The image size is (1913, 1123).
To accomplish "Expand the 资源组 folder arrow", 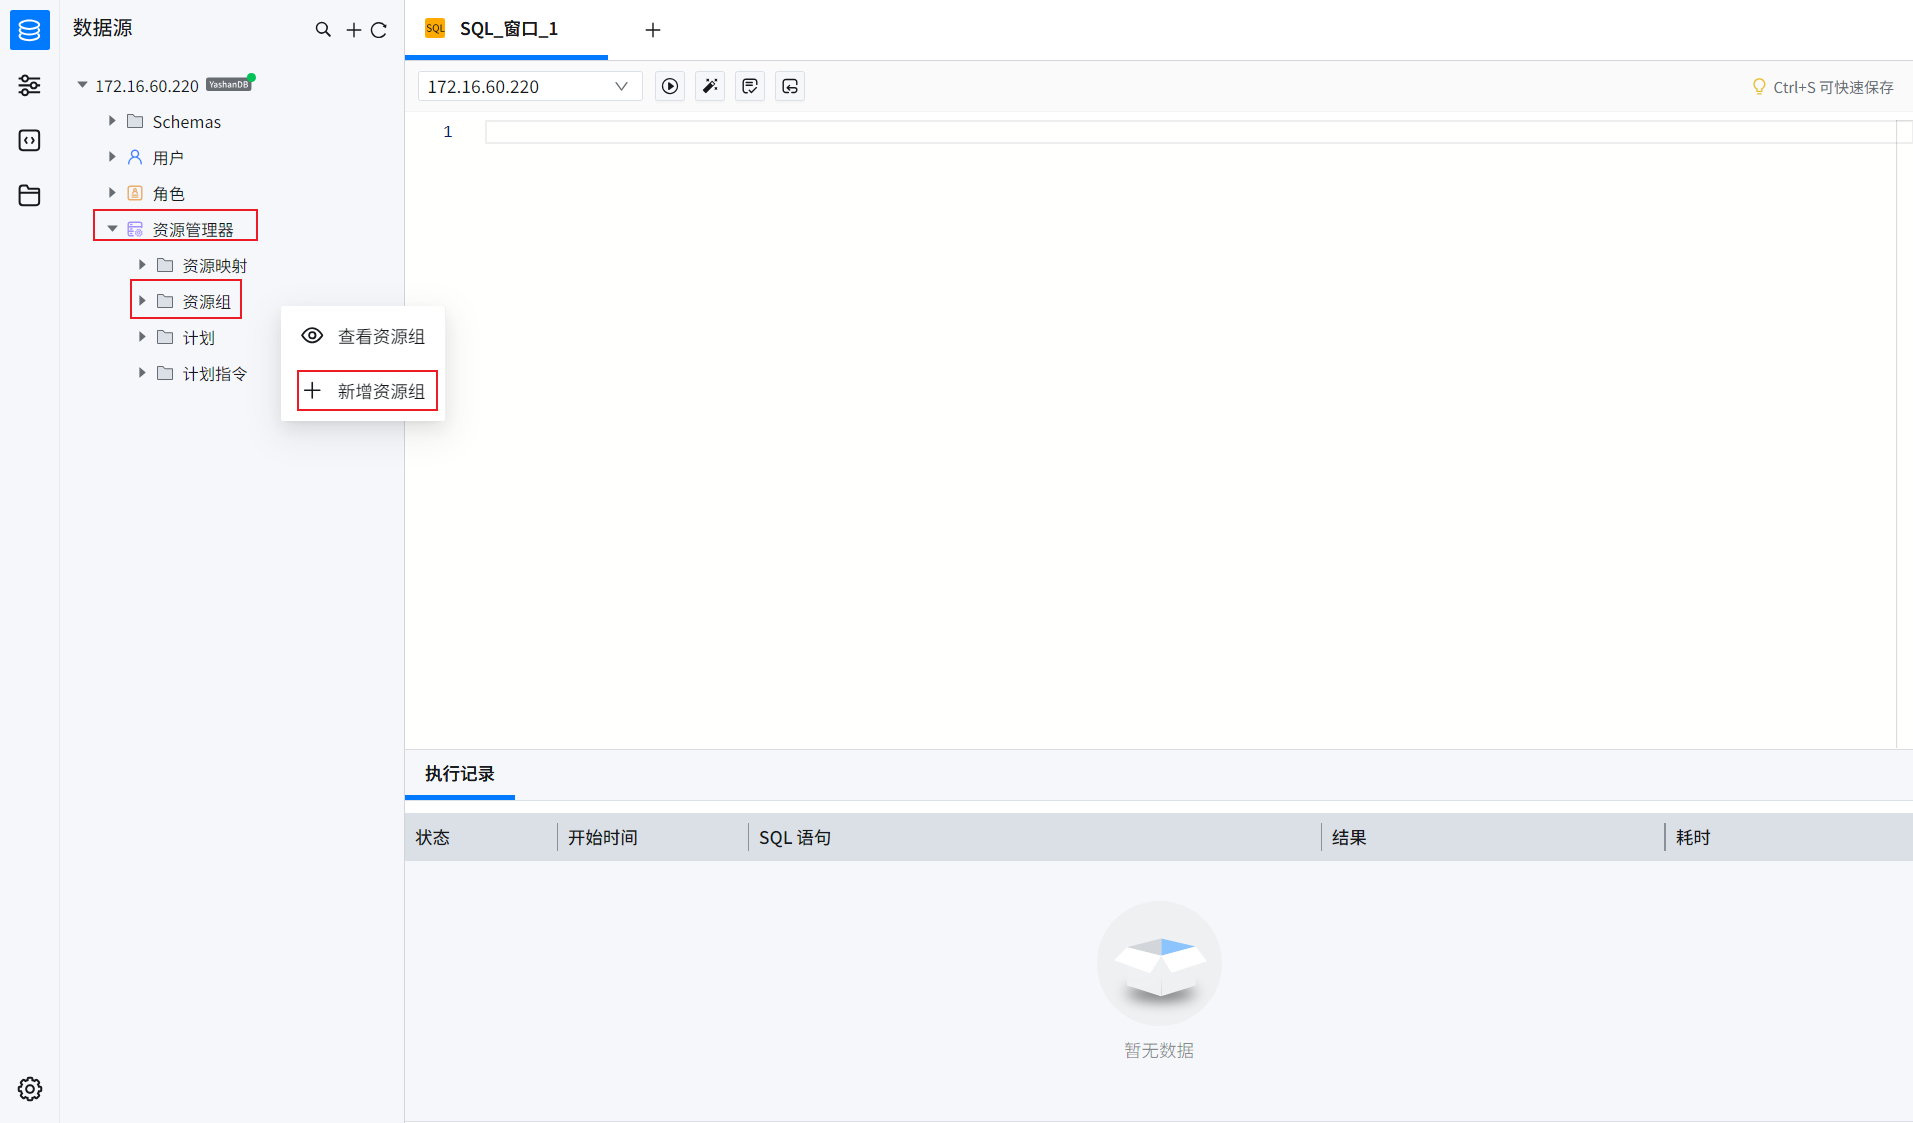I will coord(142,301).
